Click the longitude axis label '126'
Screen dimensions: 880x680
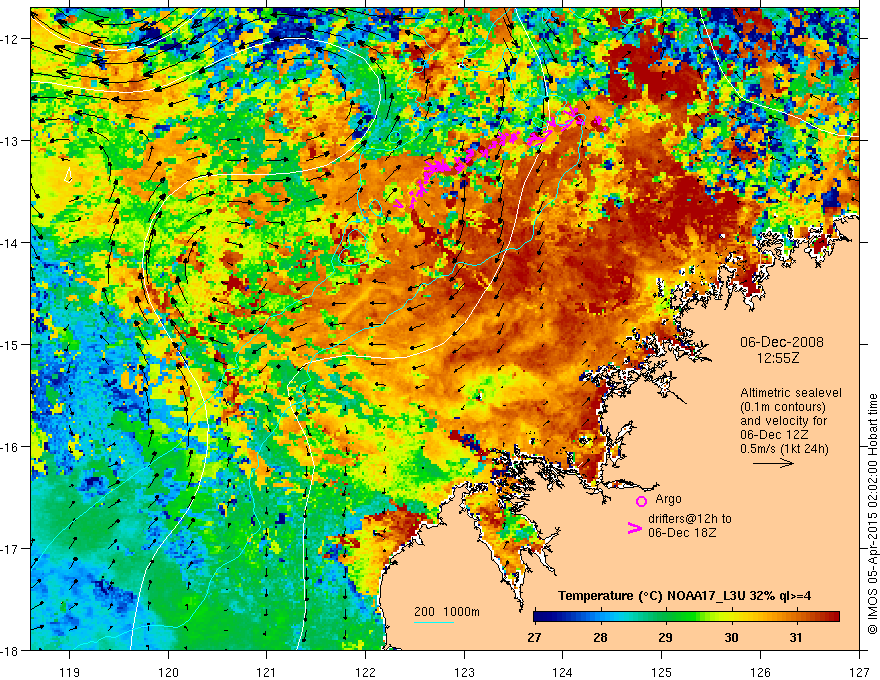point(760,672)
